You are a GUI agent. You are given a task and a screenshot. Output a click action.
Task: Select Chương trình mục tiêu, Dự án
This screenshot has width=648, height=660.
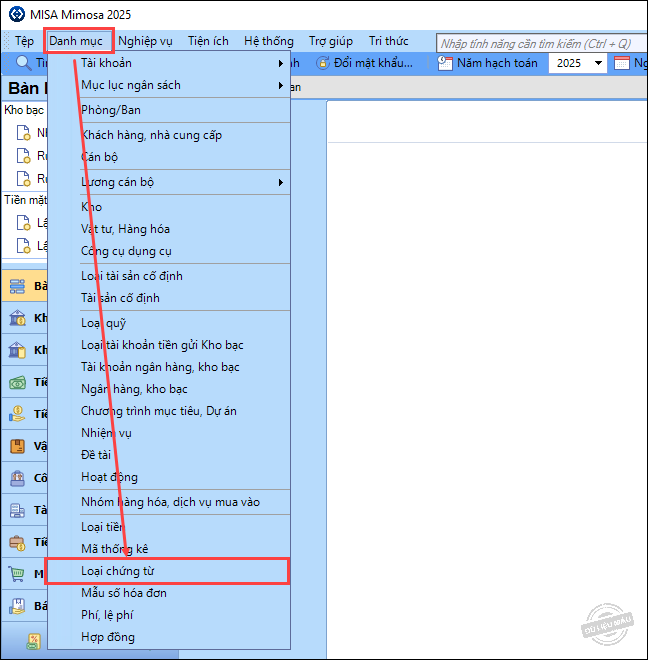[x=169, y=411]
